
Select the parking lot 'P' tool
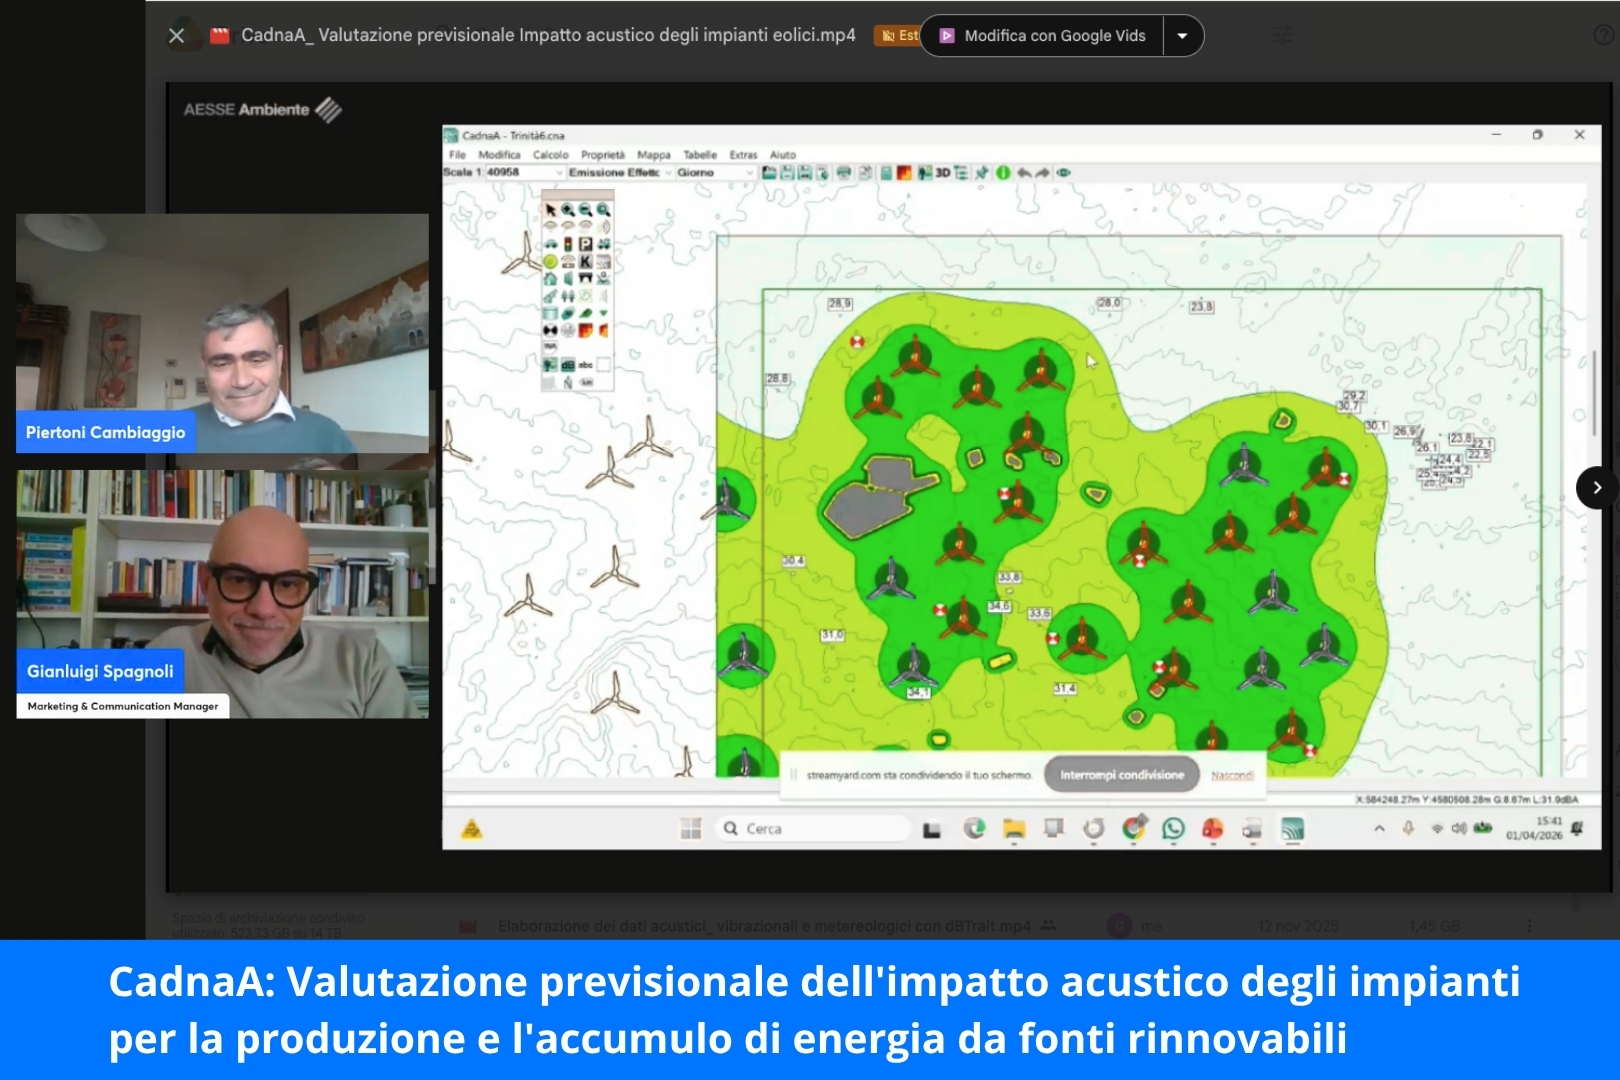[x=586, y=243]
